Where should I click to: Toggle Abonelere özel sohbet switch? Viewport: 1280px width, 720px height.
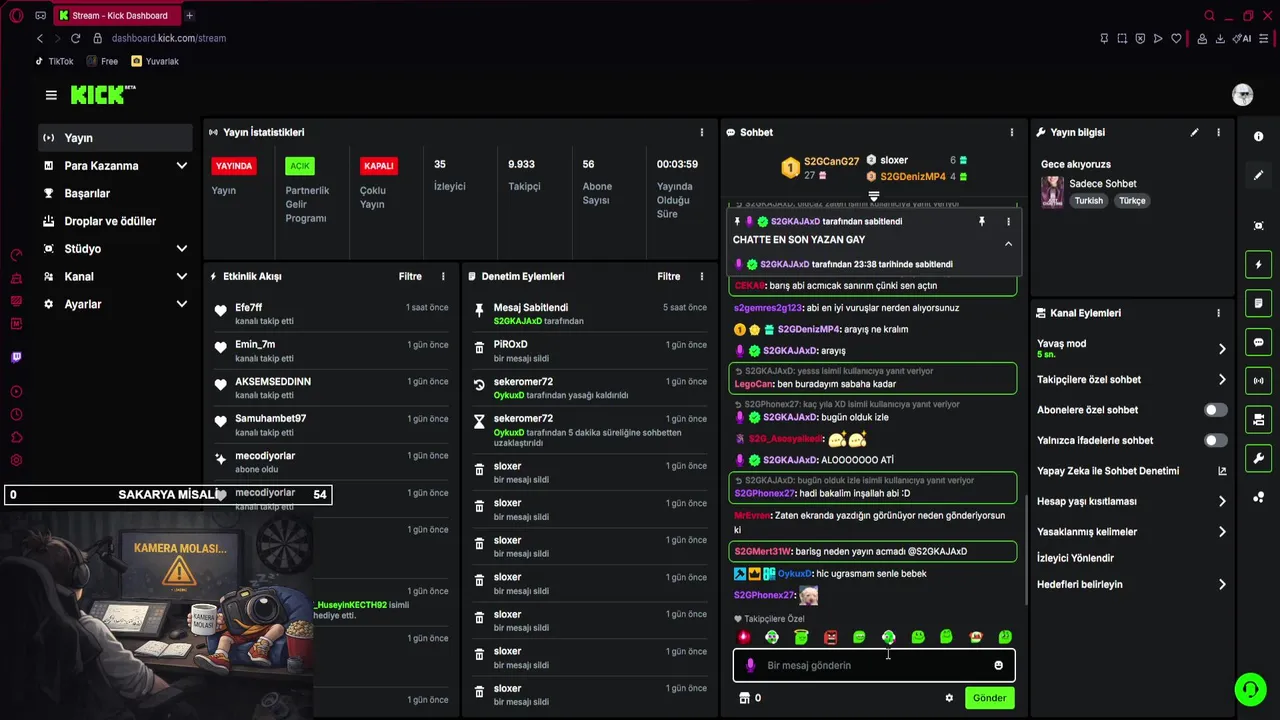[1215, 410]
